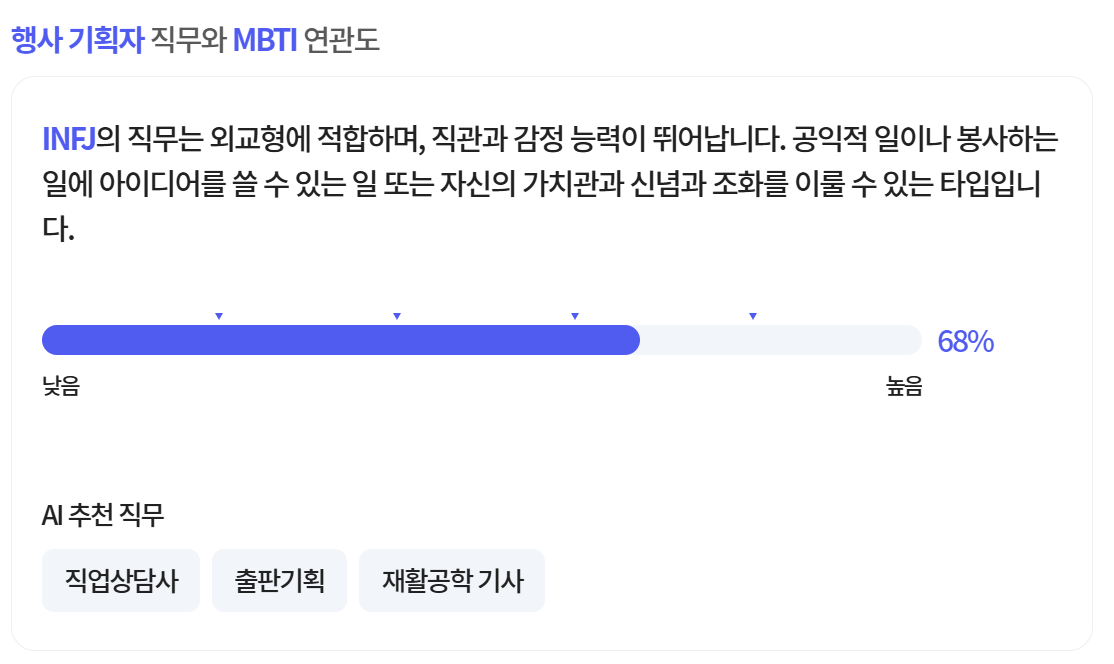Viewport: 1114px width, 664px height.
Task: Click the unfilled gray part of the progress bar
Action: pyautogui.click(x=780, y=340)
